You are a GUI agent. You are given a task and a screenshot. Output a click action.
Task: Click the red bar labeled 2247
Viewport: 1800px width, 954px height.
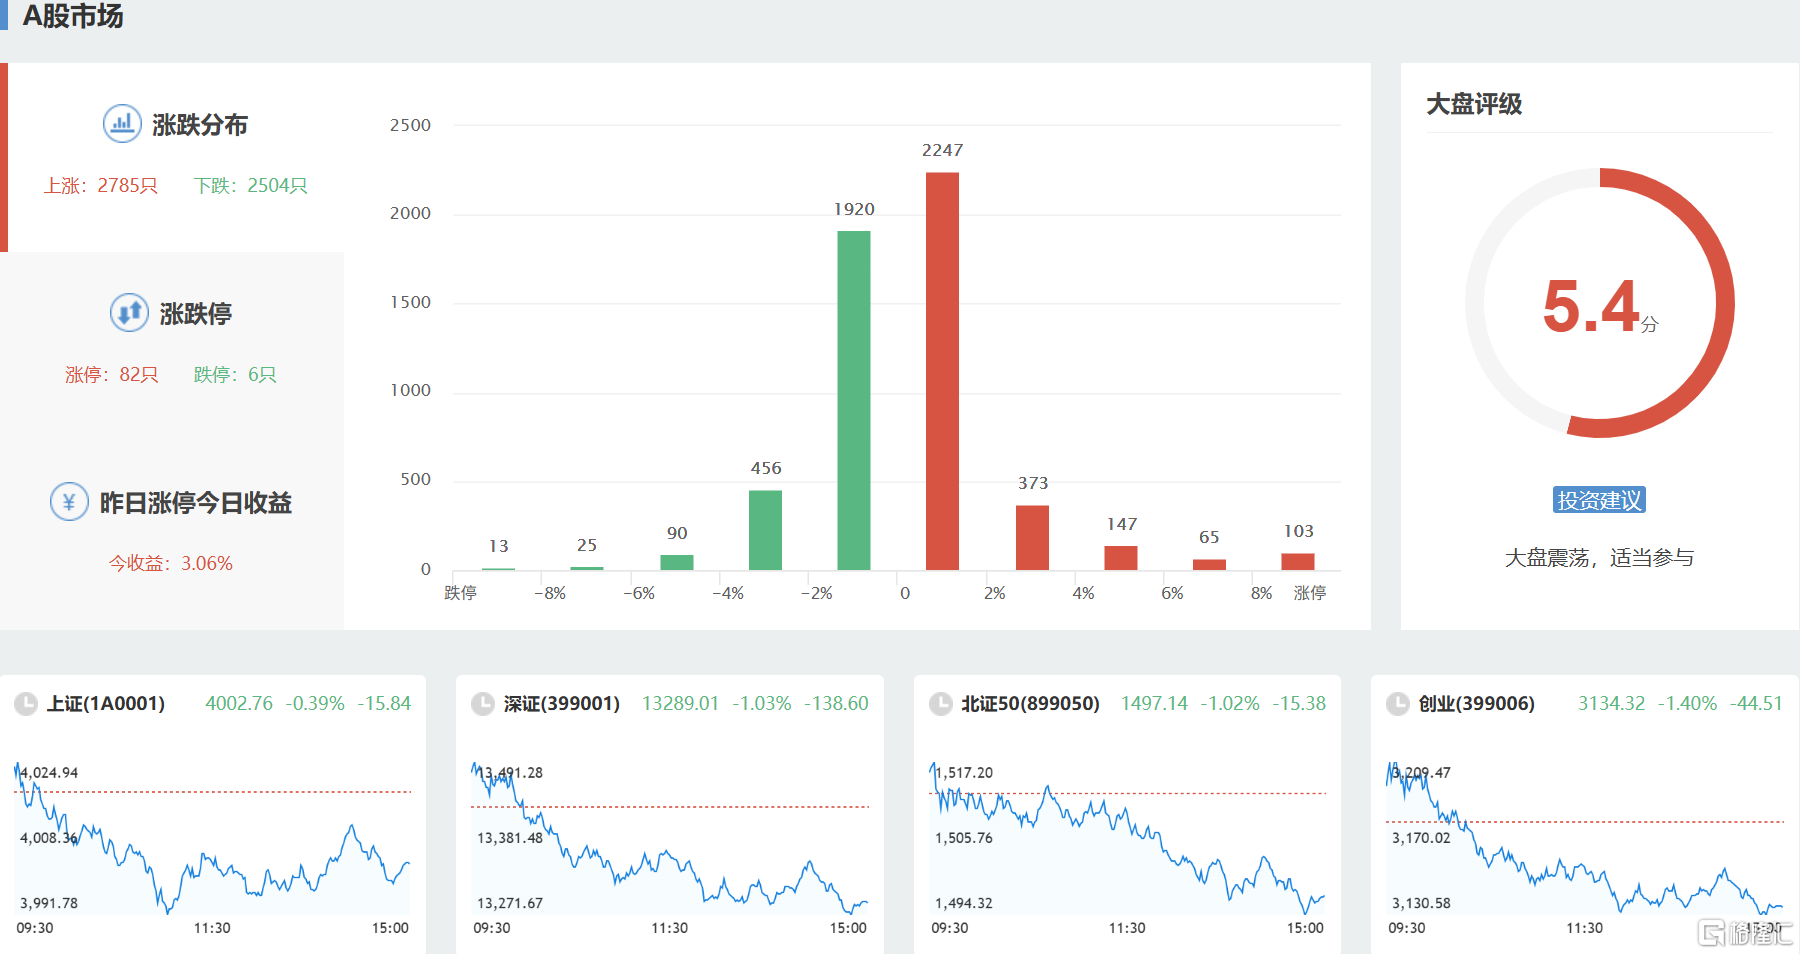coord(942,371)
